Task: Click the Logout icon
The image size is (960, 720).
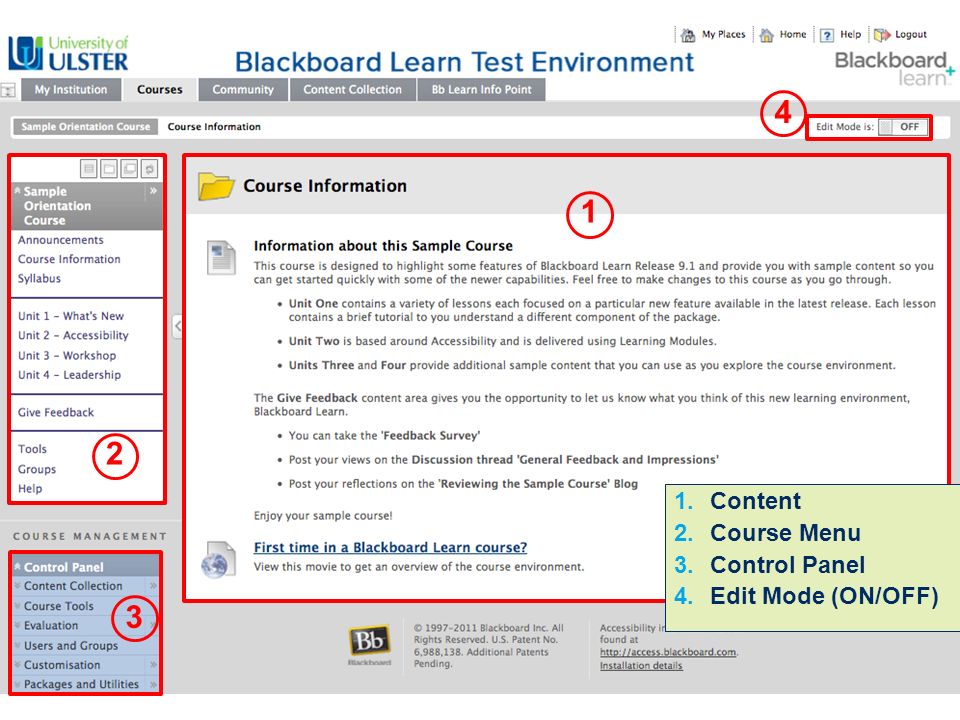Action: tap(882, 35)
